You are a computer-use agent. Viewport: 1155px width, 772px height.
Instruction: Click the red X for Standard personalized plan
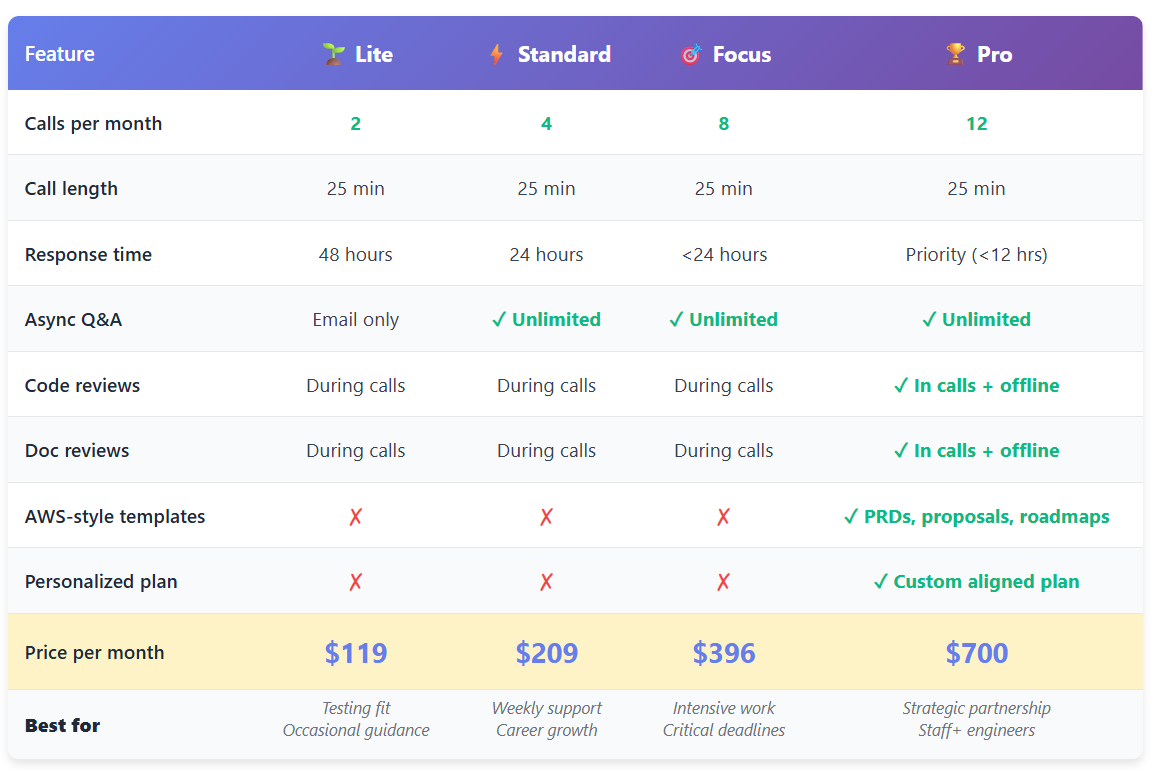pos(546,582)
